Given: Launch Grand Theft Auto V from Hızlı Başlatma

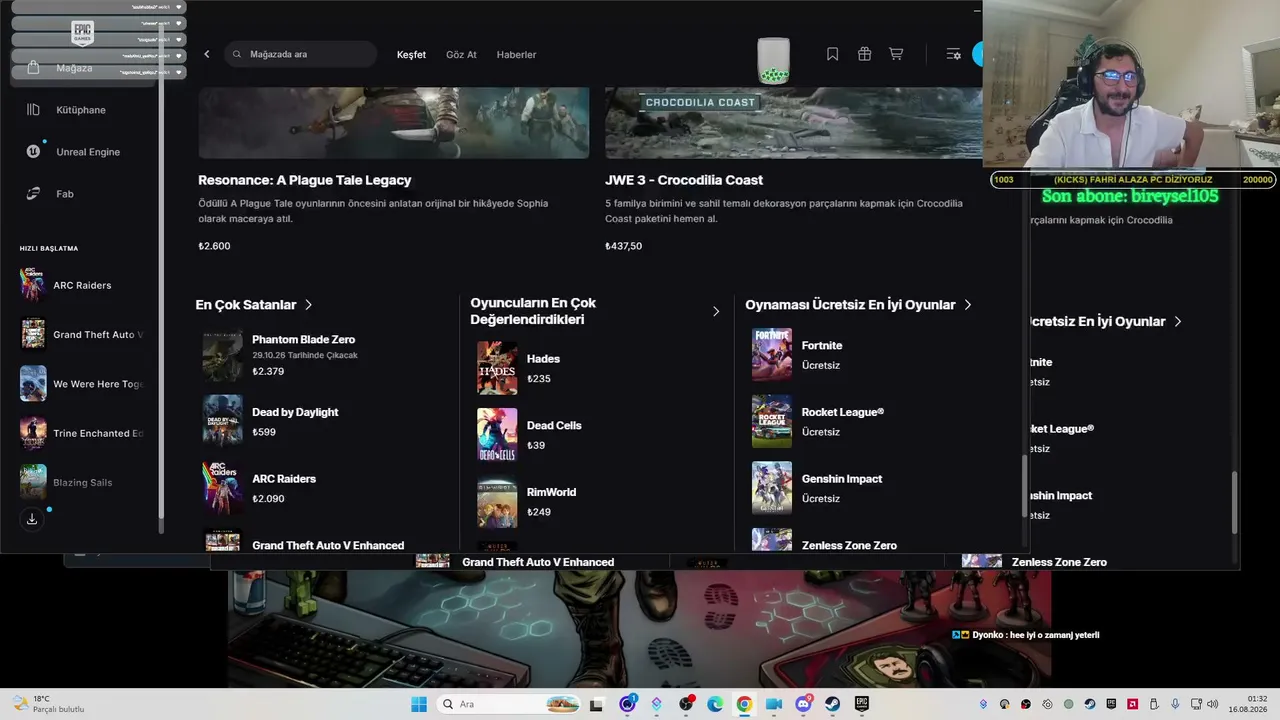Looking at the screenshot, I should click(84, 334).
